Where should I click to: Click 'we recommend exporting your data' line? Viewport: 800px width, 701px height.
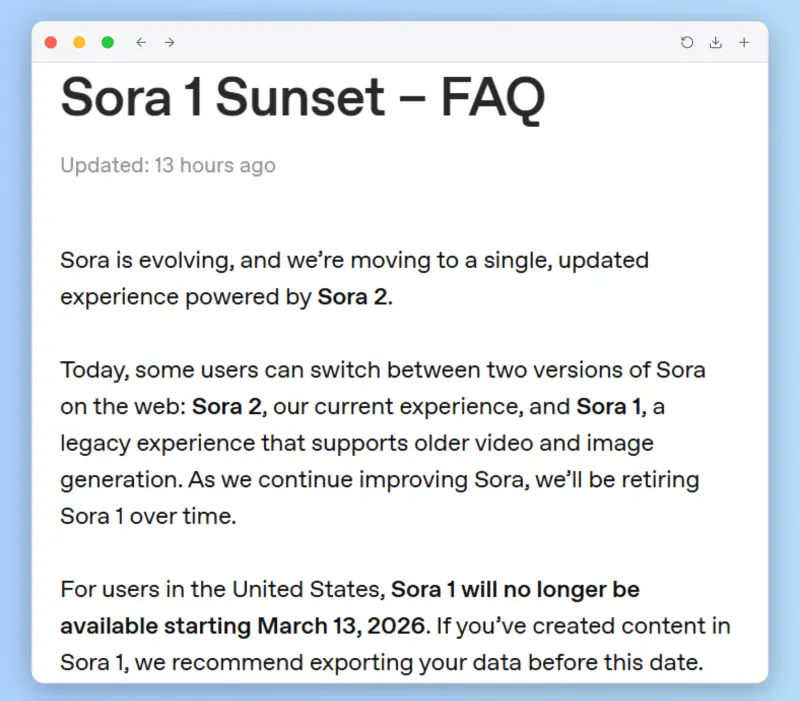[381, 663]
